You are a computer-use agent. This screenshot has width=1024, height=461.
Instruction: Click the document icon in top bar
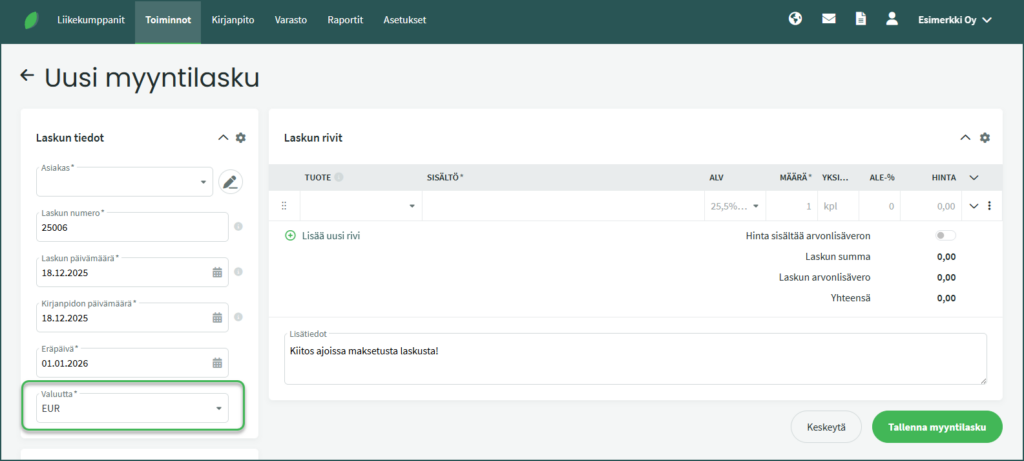pos(860,19)
